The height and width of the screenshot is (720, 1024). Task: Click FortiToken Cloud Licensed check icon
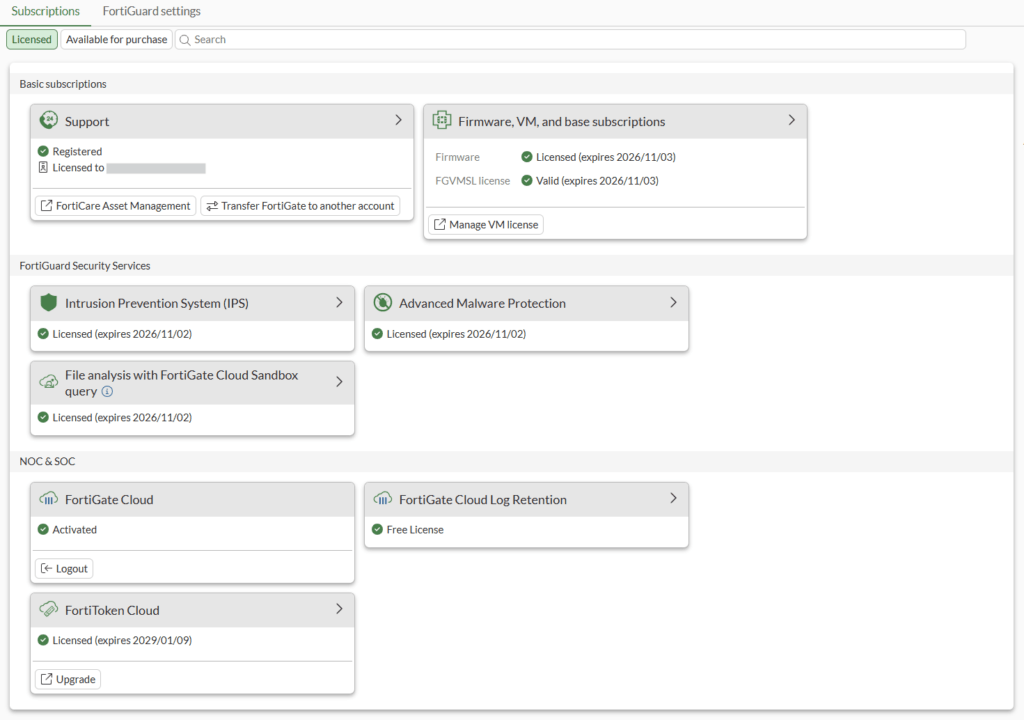click(x=43, y=640)
